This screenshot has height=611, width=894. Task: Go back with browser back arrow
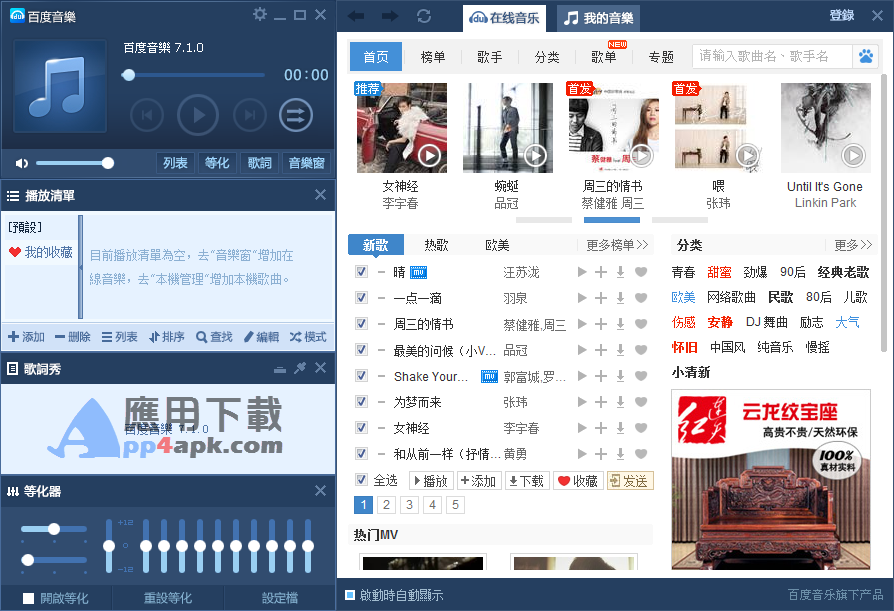pyautogui.click(x=356, y=16)
